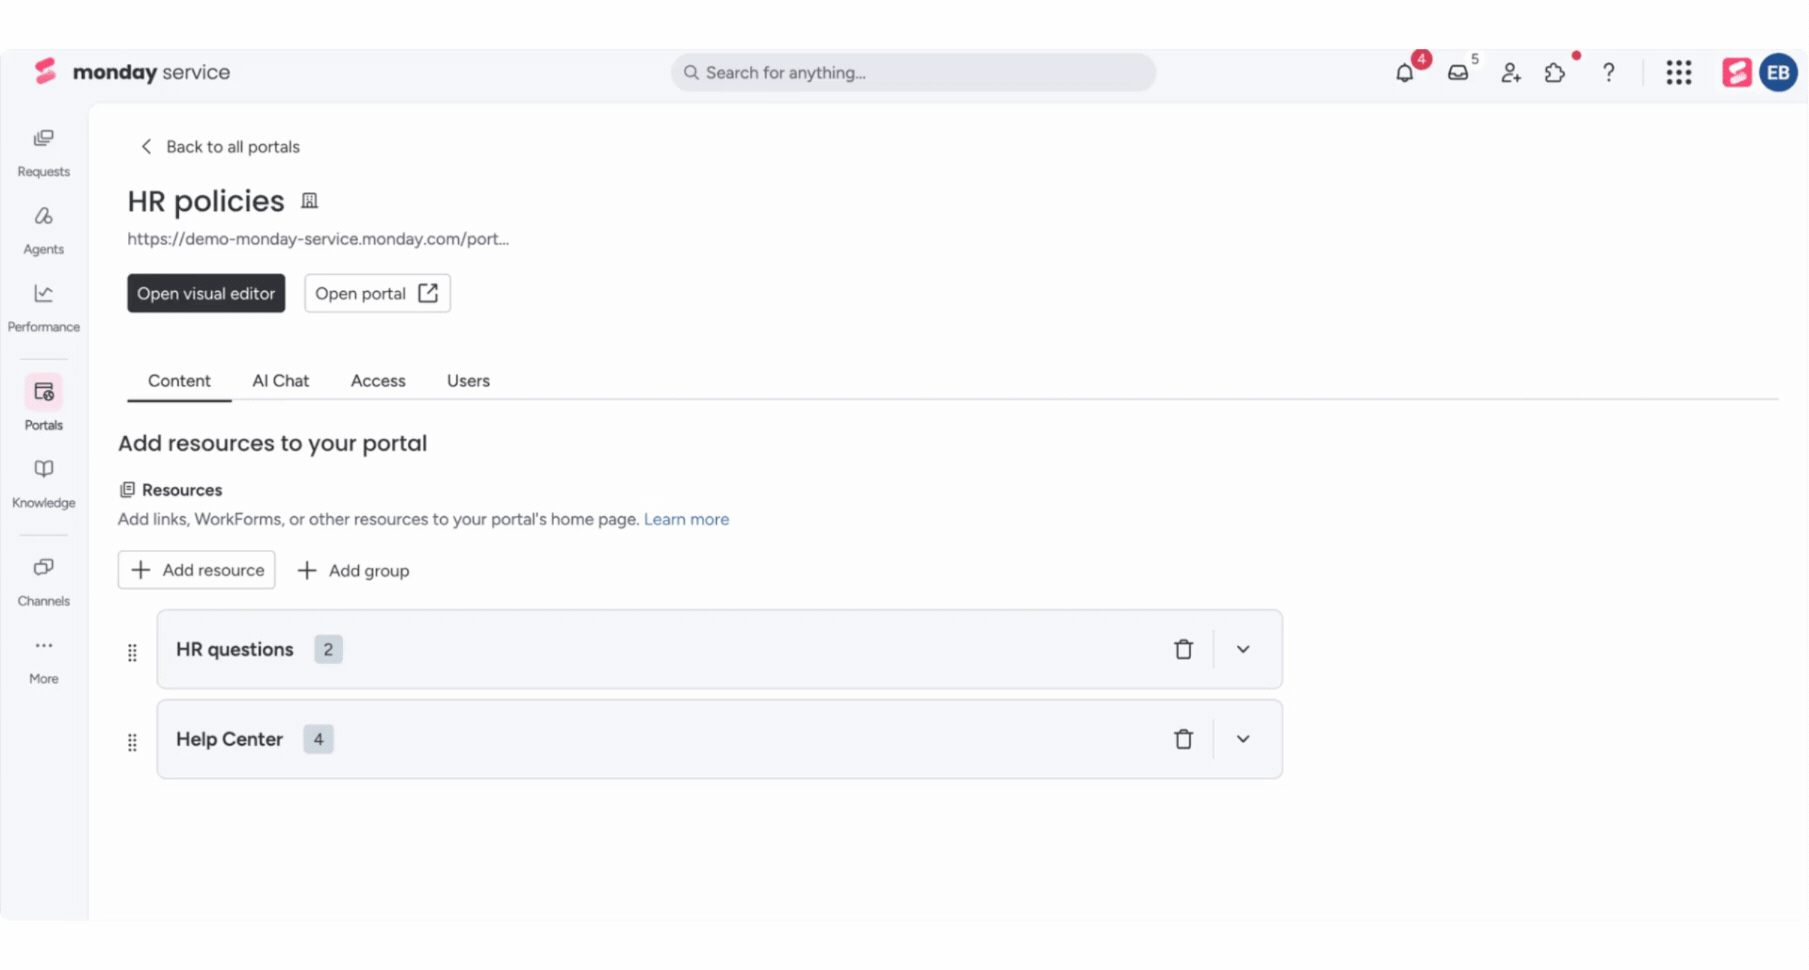Click the monday service product icon in header
Viewport: 1809px width, 970px height.
tap(1737, 72)
